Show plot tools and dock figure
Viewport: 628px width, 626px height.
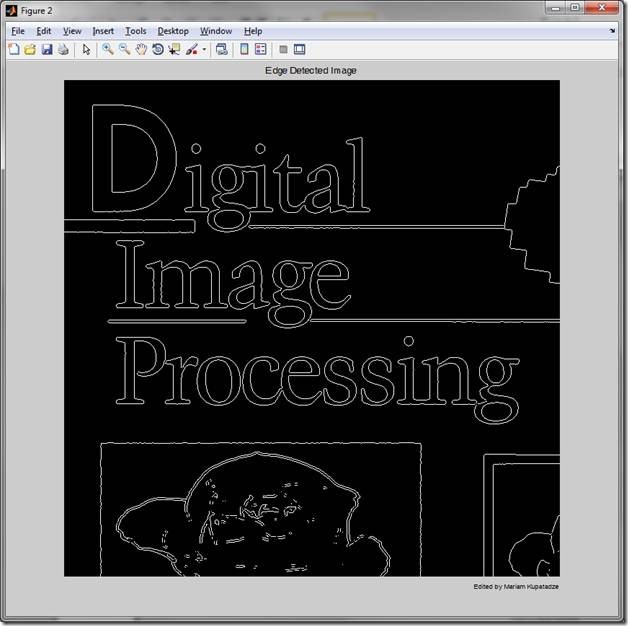(x=299, y=49)
